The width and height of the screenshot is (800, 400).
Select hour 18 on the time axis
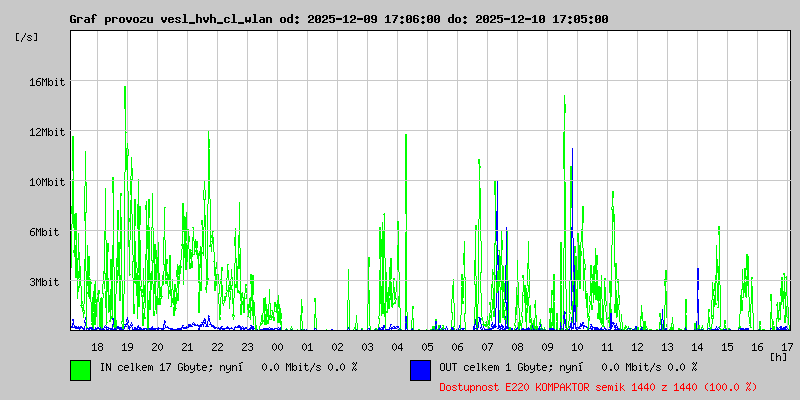click(x=97, y=346)
